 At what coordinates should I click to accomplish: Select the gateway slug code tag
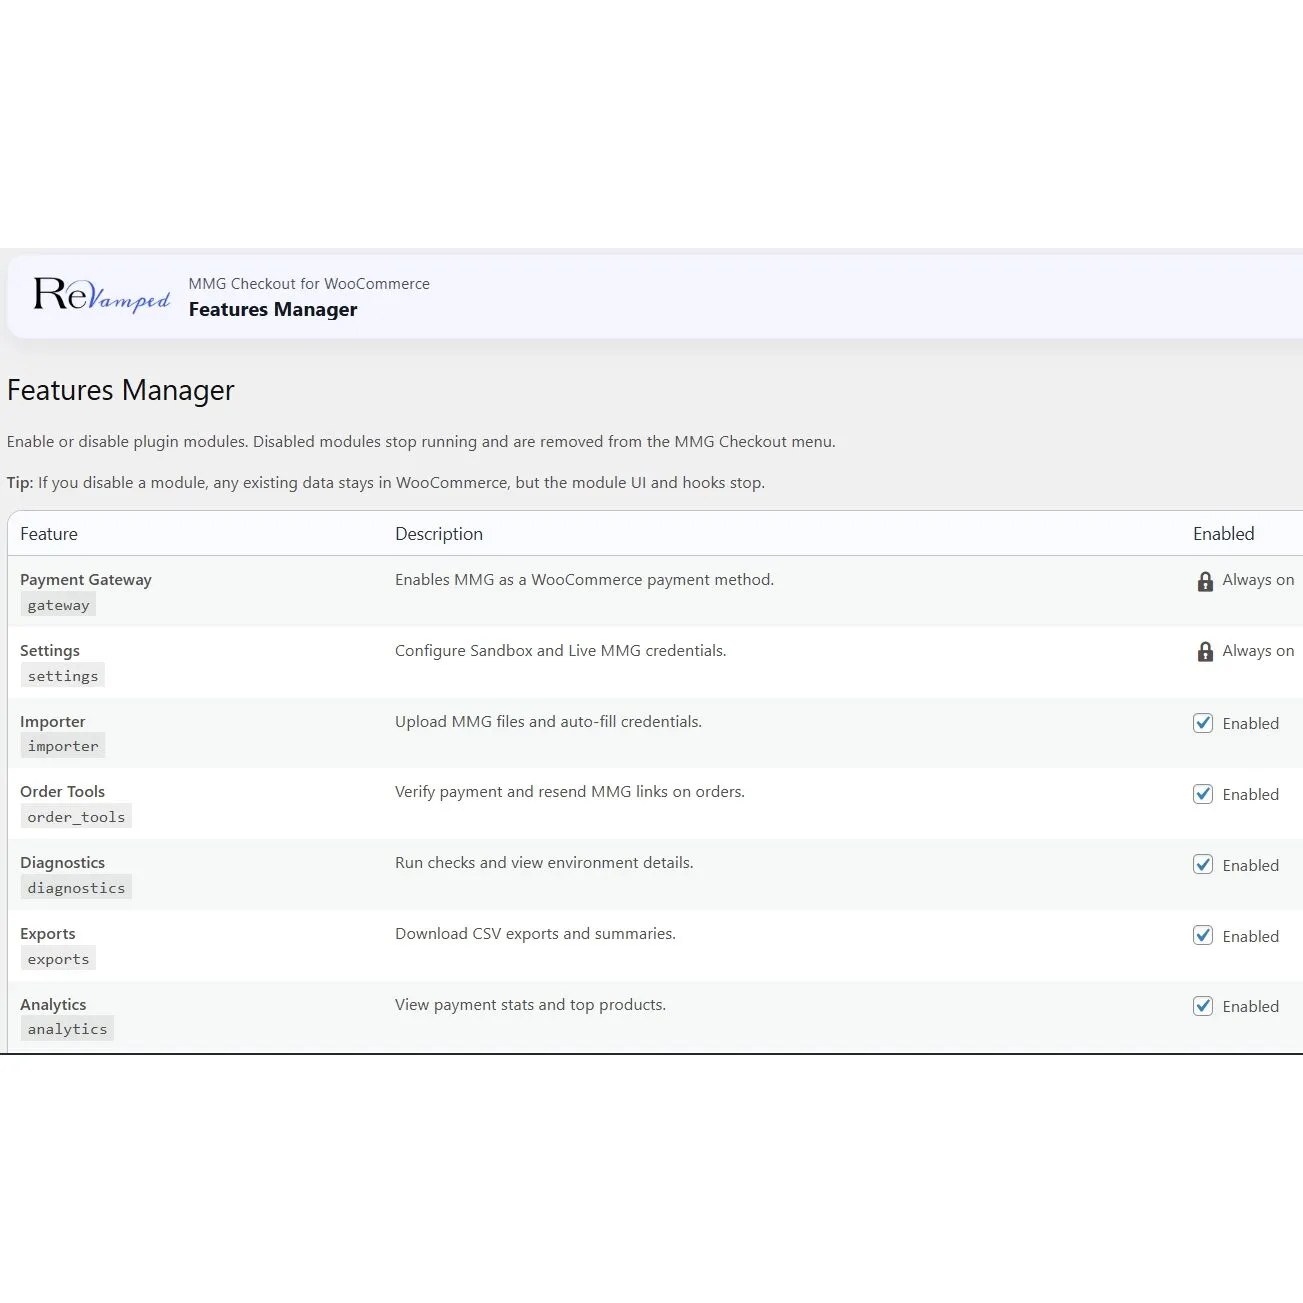tap(58, 605)
